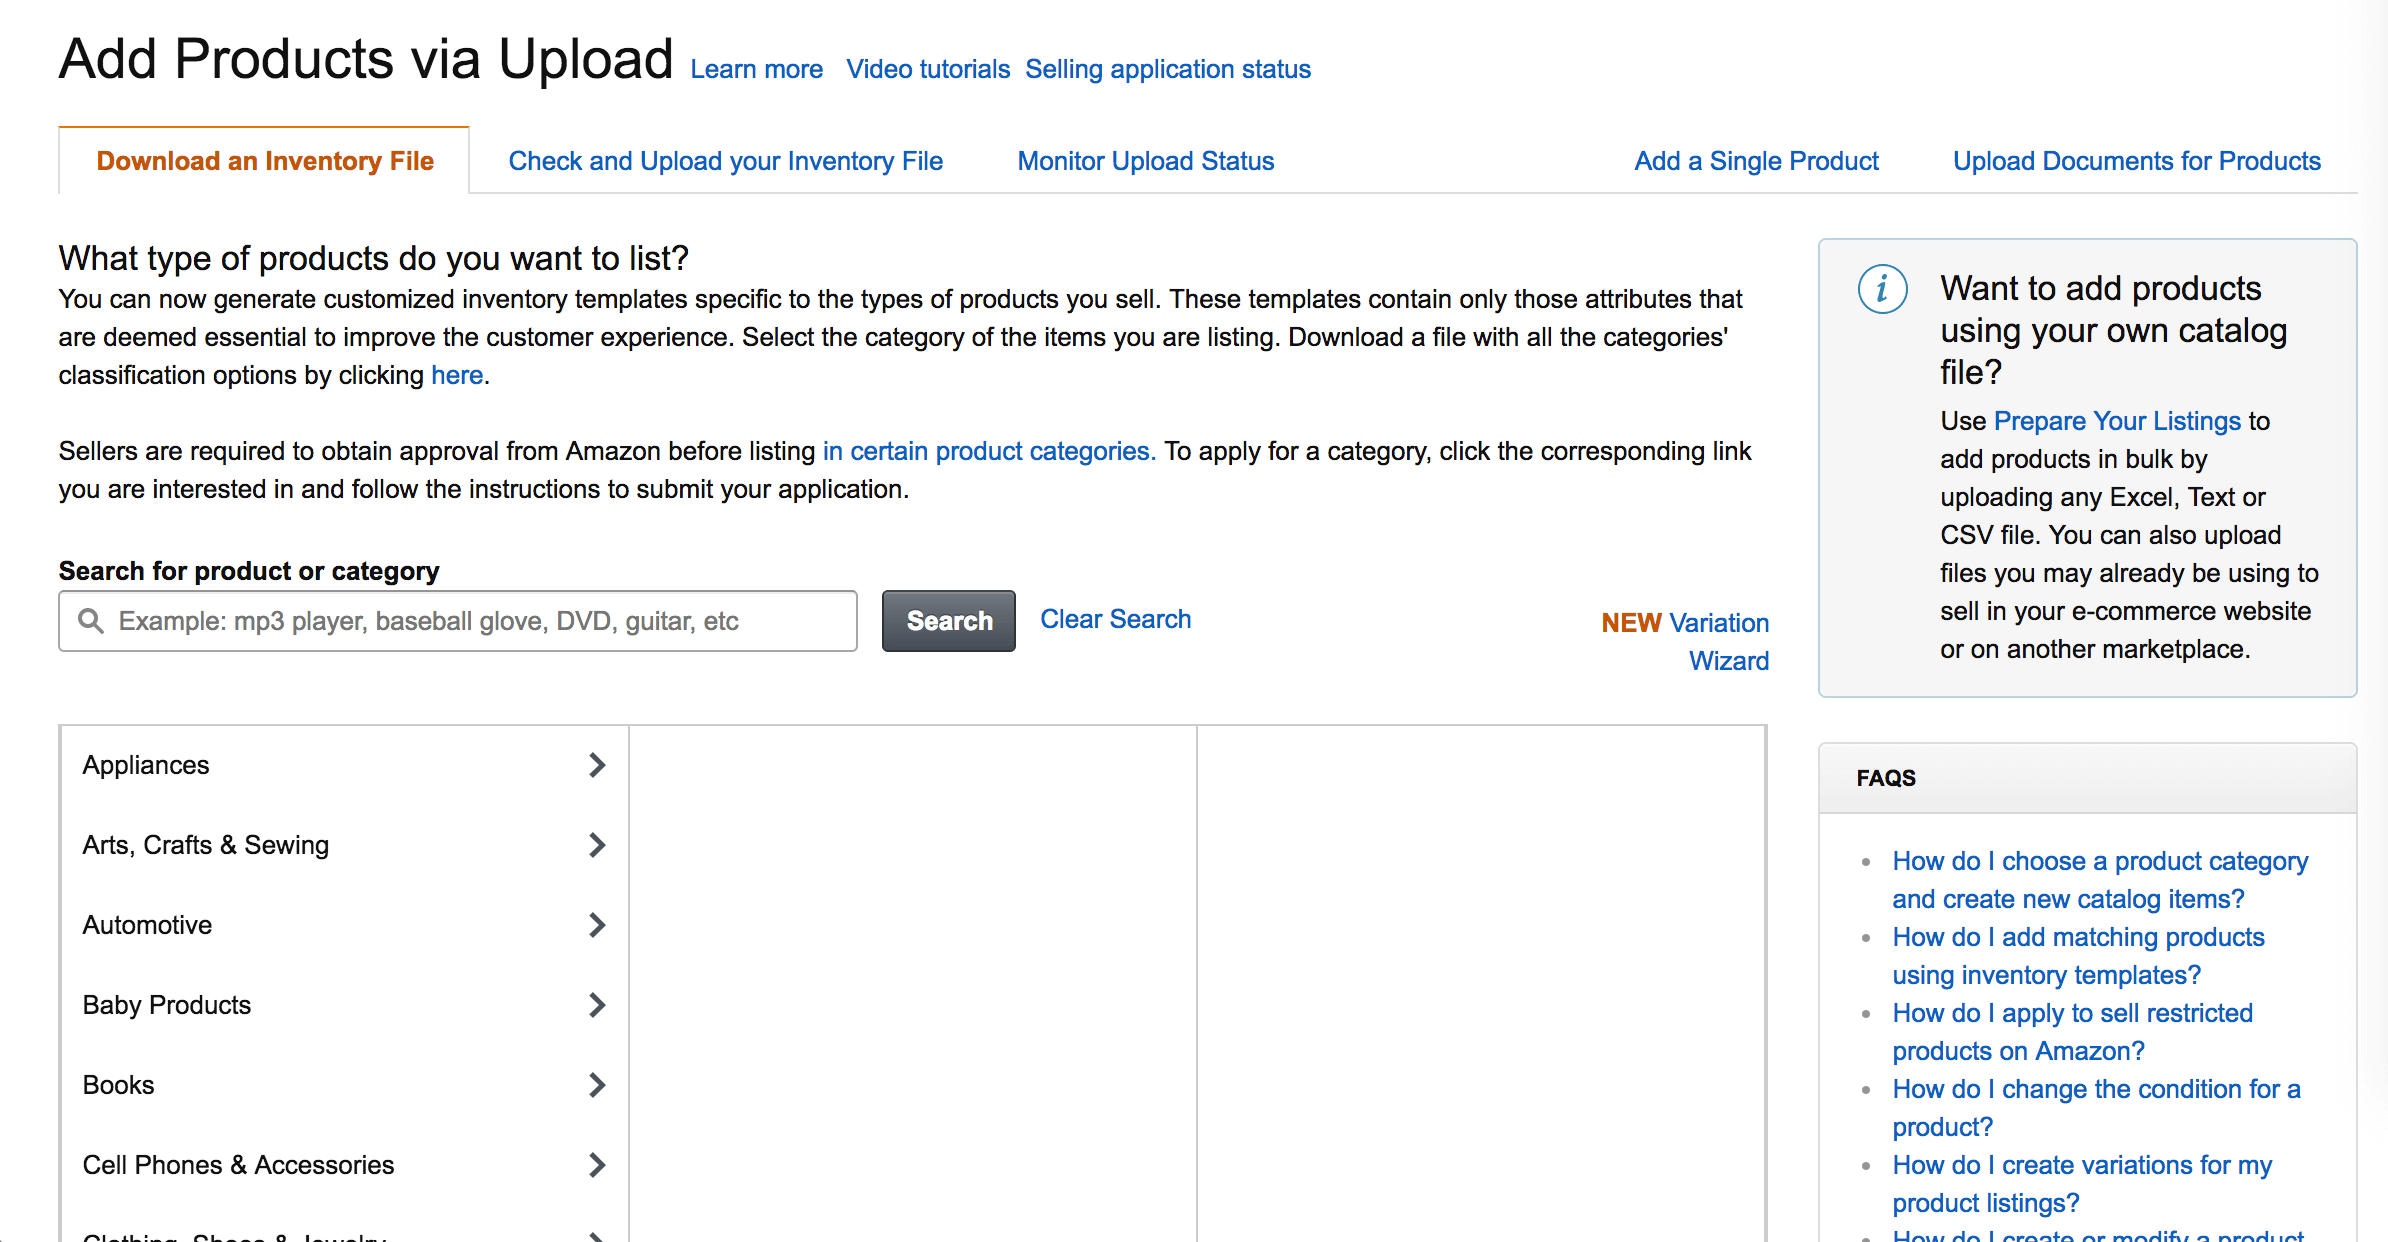Open Add a Single Product link
The image size is (2388, 1242).
1756,161
